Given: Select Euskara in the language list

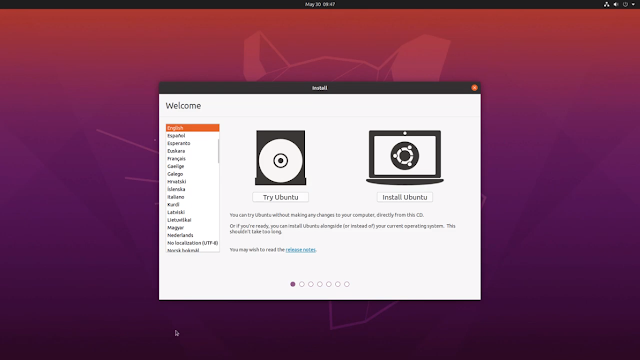Looking at the screenshot, I should [192, 151].
